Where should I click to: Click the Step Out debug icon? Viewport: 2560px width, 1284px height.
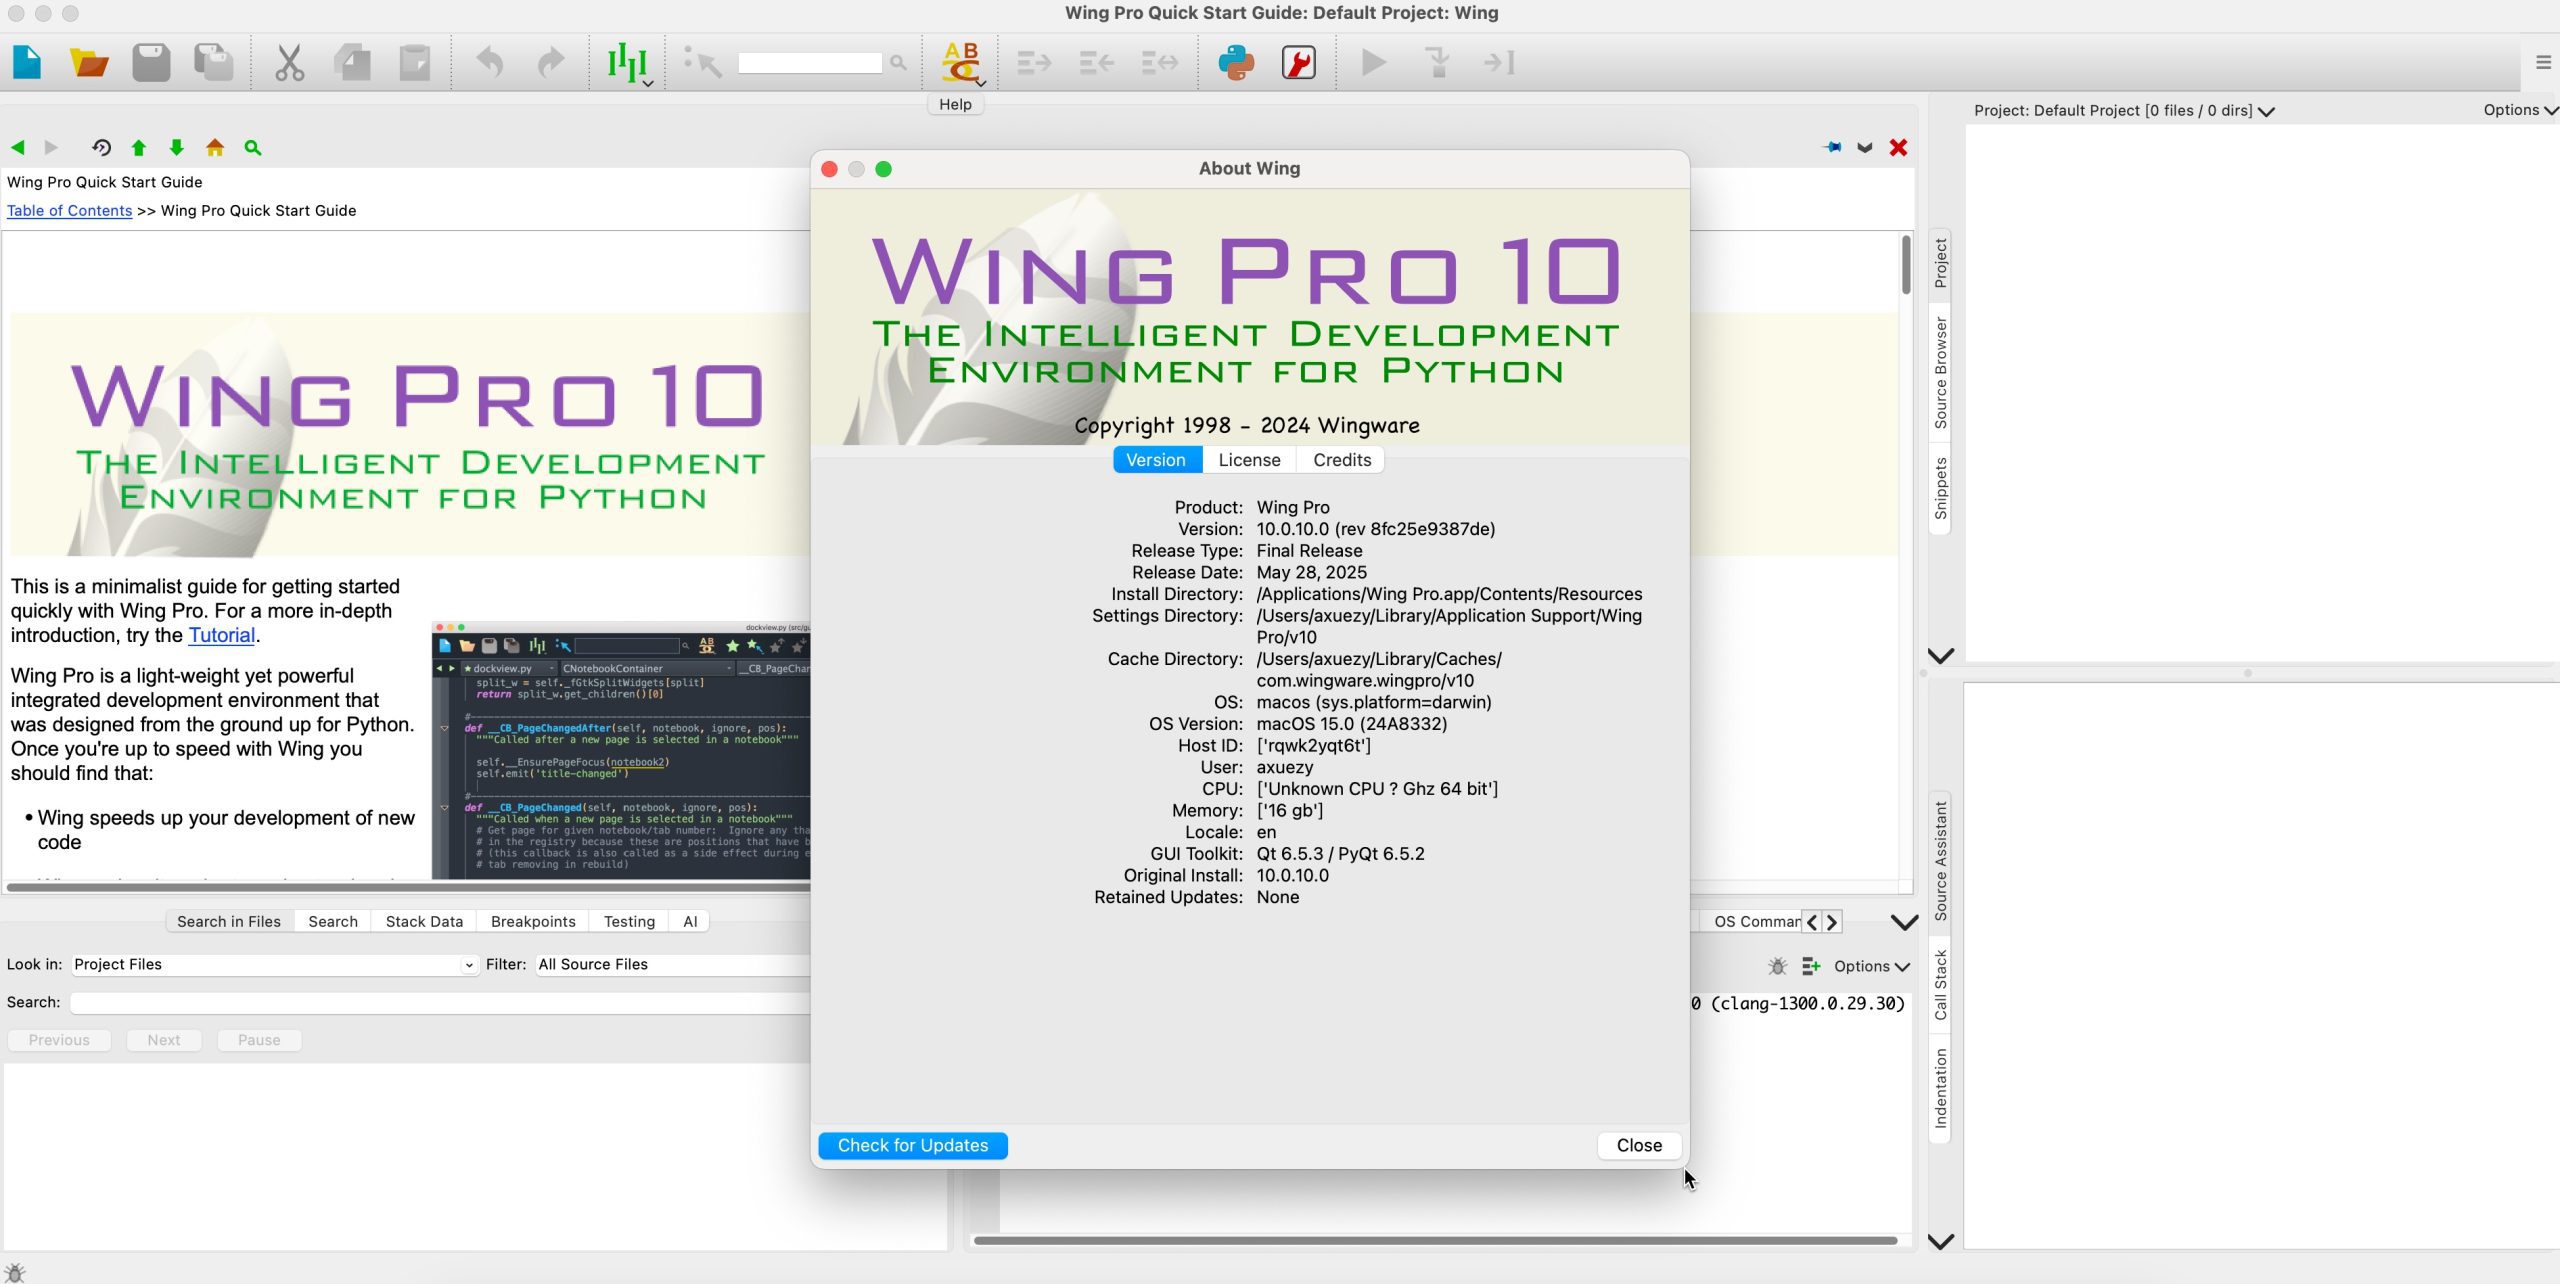[1499, 63]
